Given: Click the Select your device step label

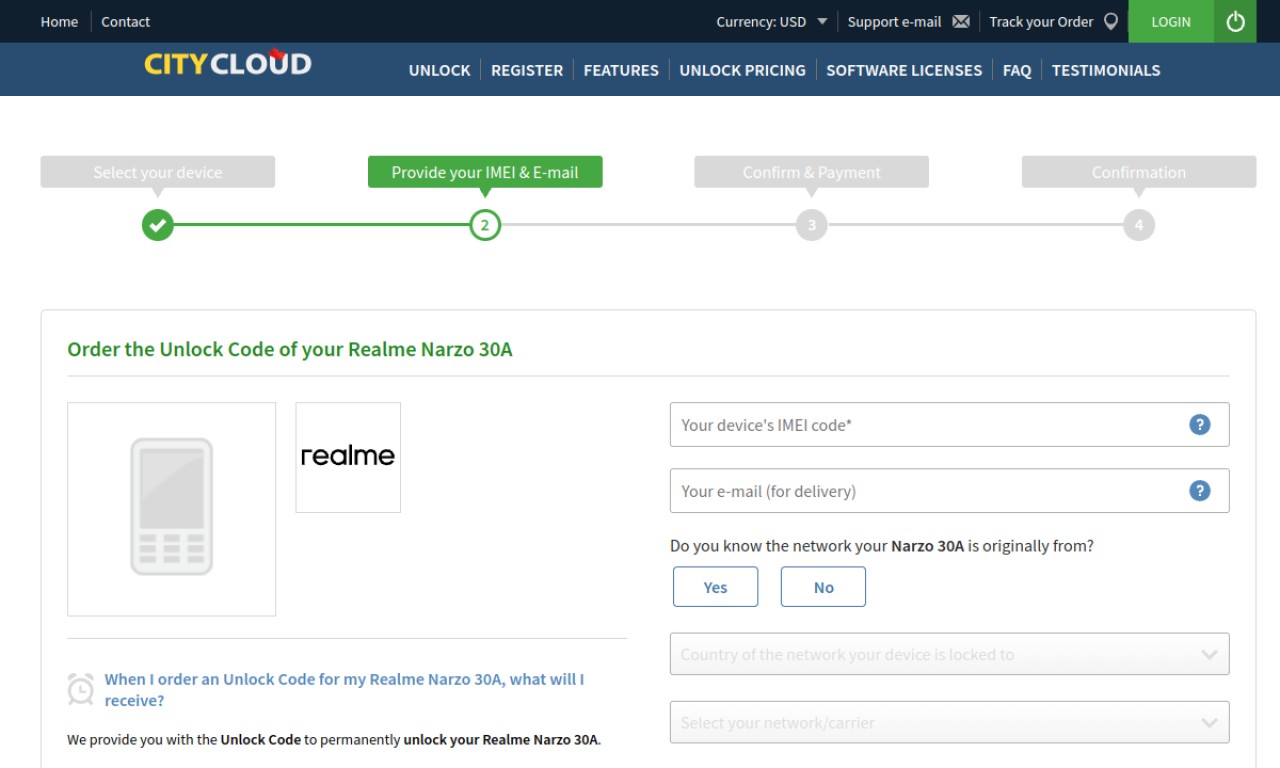Looking at the screenshot, I should 158,172.
